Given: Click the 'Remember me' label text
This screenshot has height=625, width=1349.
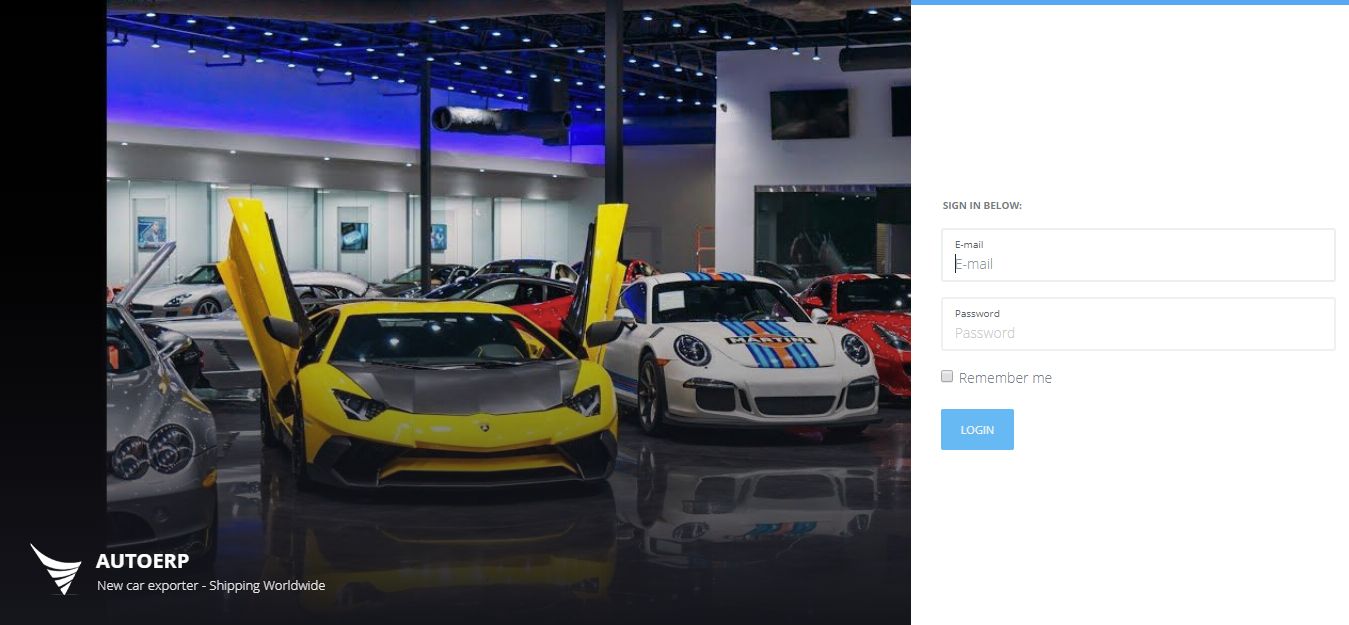Looking at the screenshot, I should 1005,378.
